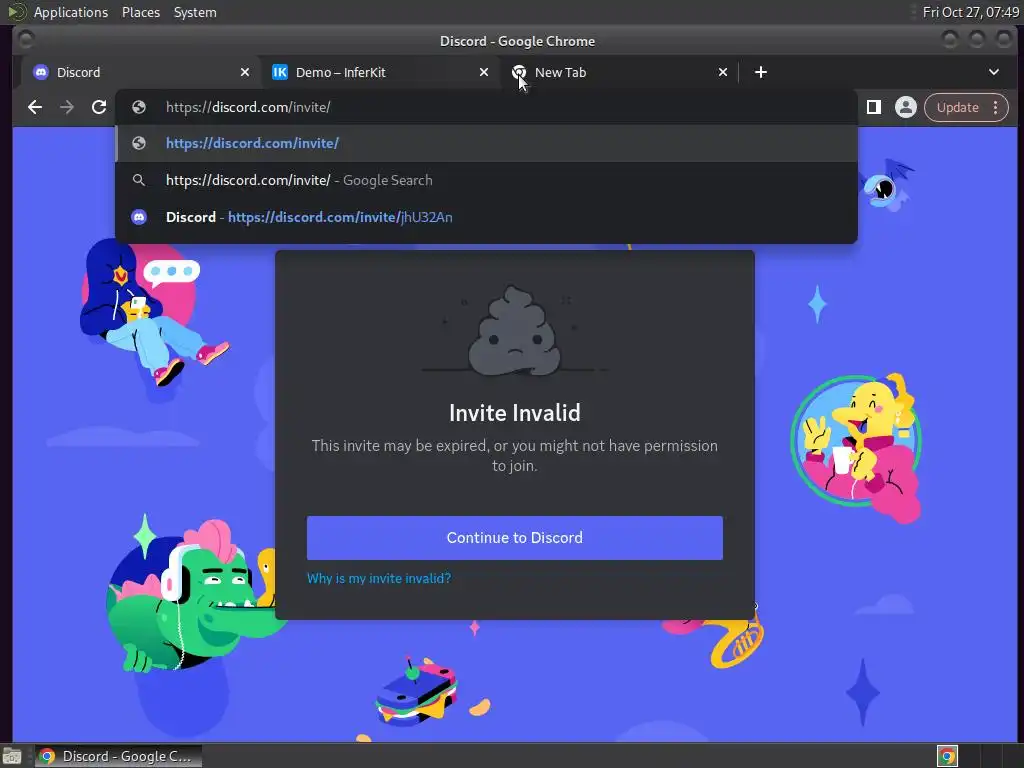Open the side panel icon

[x=874, y=107]
